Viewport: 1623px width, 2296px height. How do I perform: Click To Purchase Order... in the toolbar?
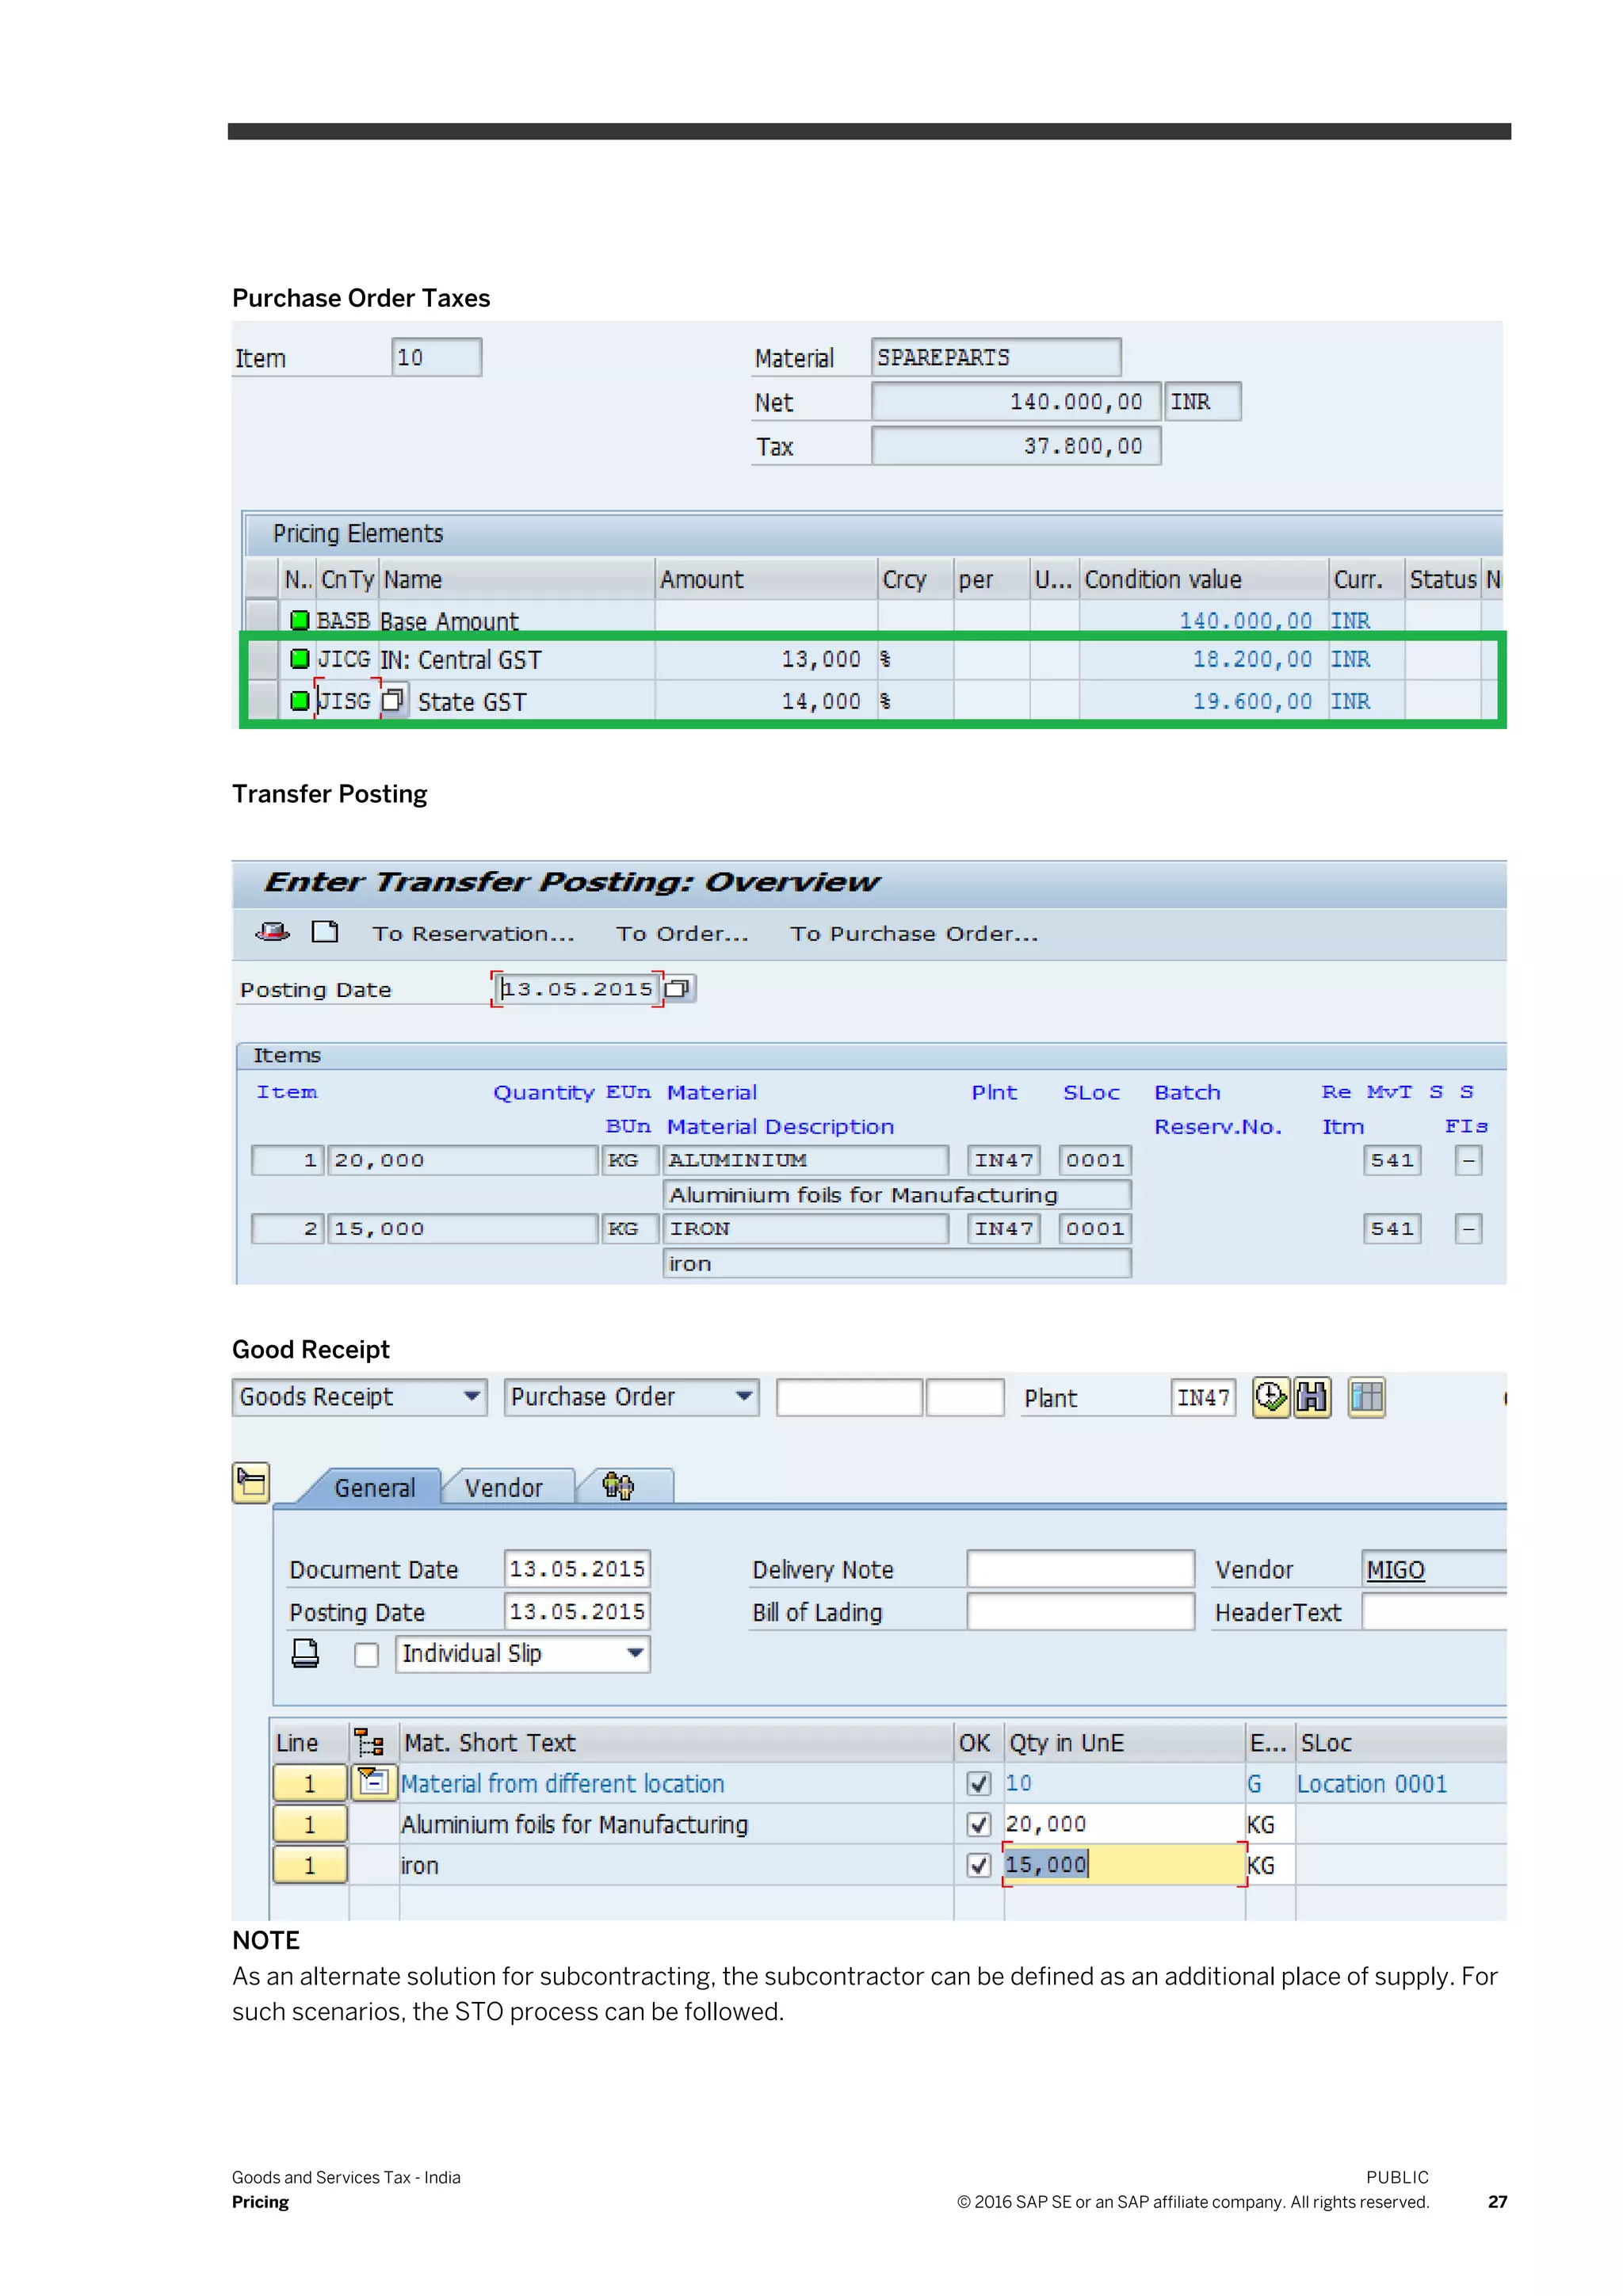tap(914, 933)
